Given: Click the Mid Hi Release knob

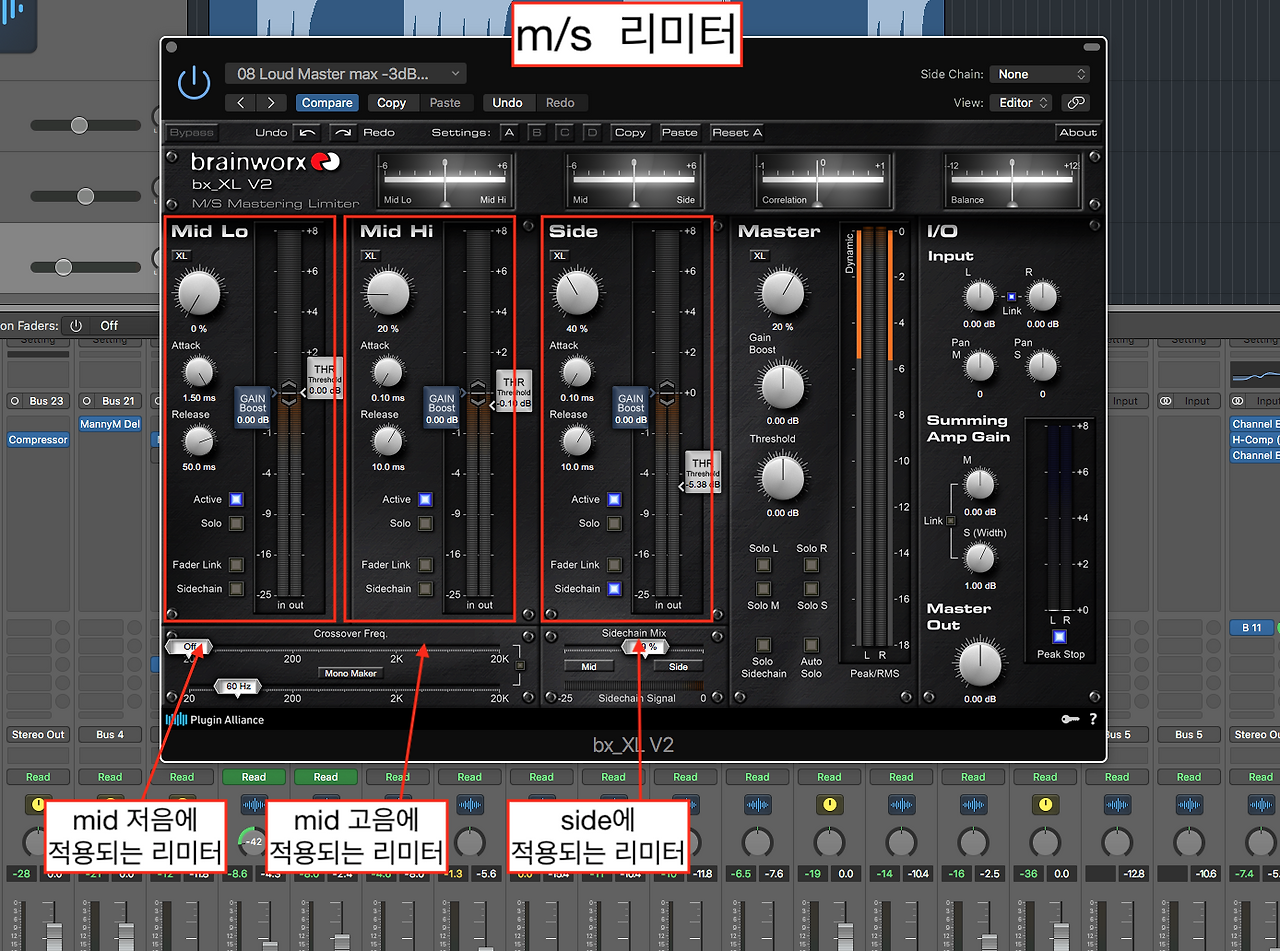Looking at the screenshot, I should (388, 441).
